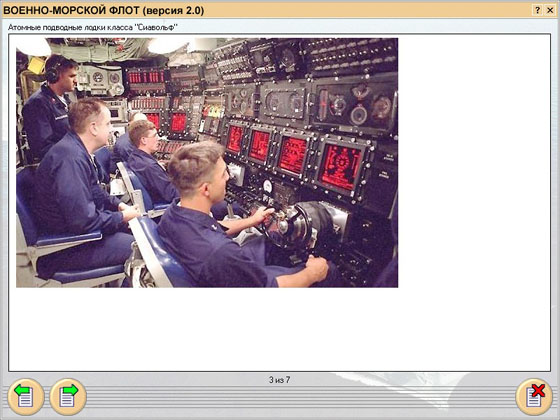Click the caption about "Сиавольф" class submarines

click(93, 28)
